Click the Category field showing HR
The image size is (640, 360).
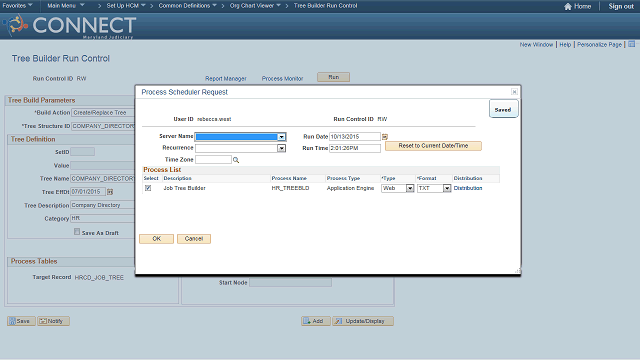point(102,218)
